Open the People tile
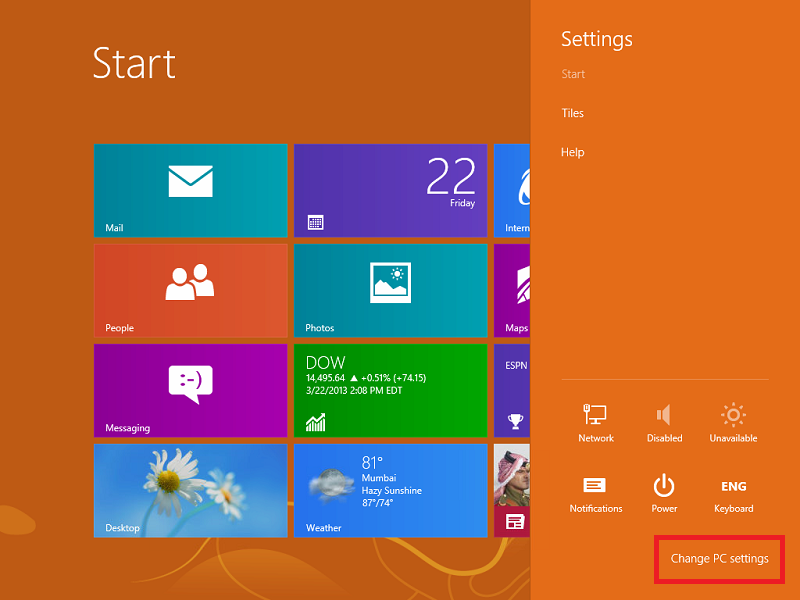 (x=190, y=290)
